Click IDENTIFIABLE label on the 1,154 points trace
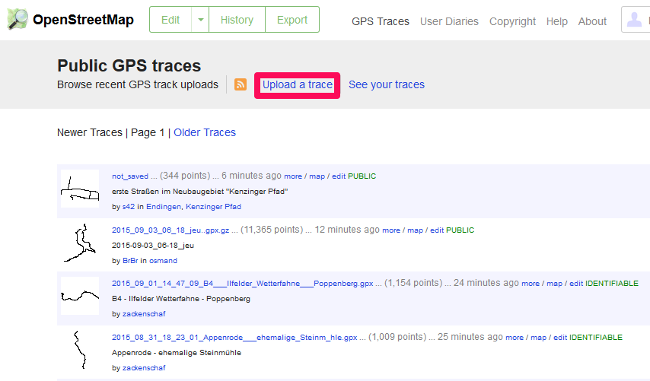This screenshot has width=650, height=381. 612,284
